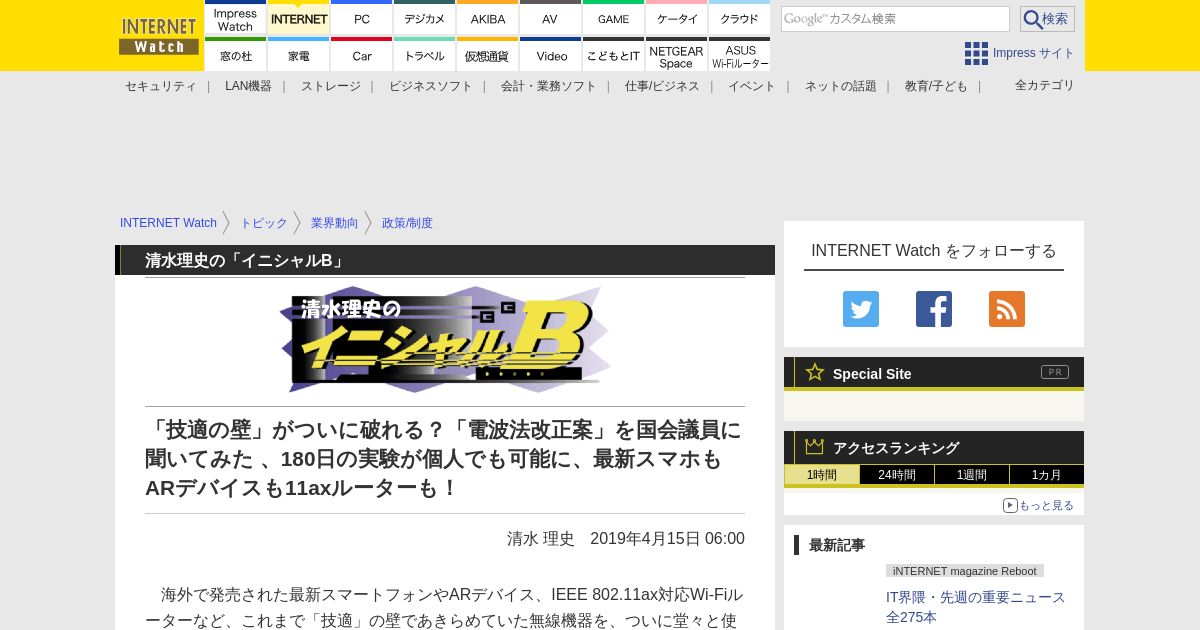Click the article headline about 電波法改正案
The height and width of the screenshot is (630, 1200).
tap(444, 459)
